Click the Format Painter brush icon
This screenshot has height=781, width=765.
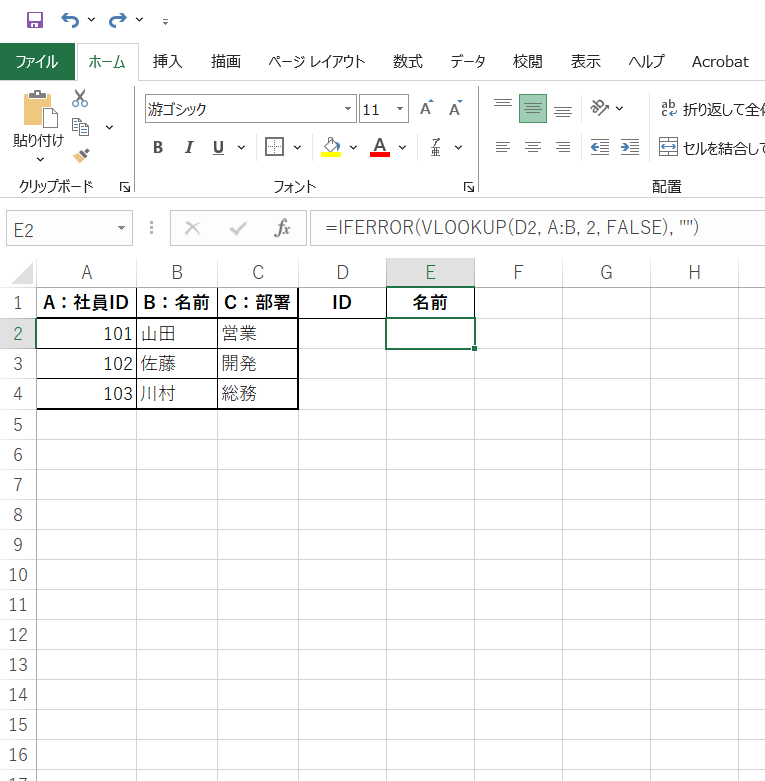pyautogui.click(x=81, y=155)
